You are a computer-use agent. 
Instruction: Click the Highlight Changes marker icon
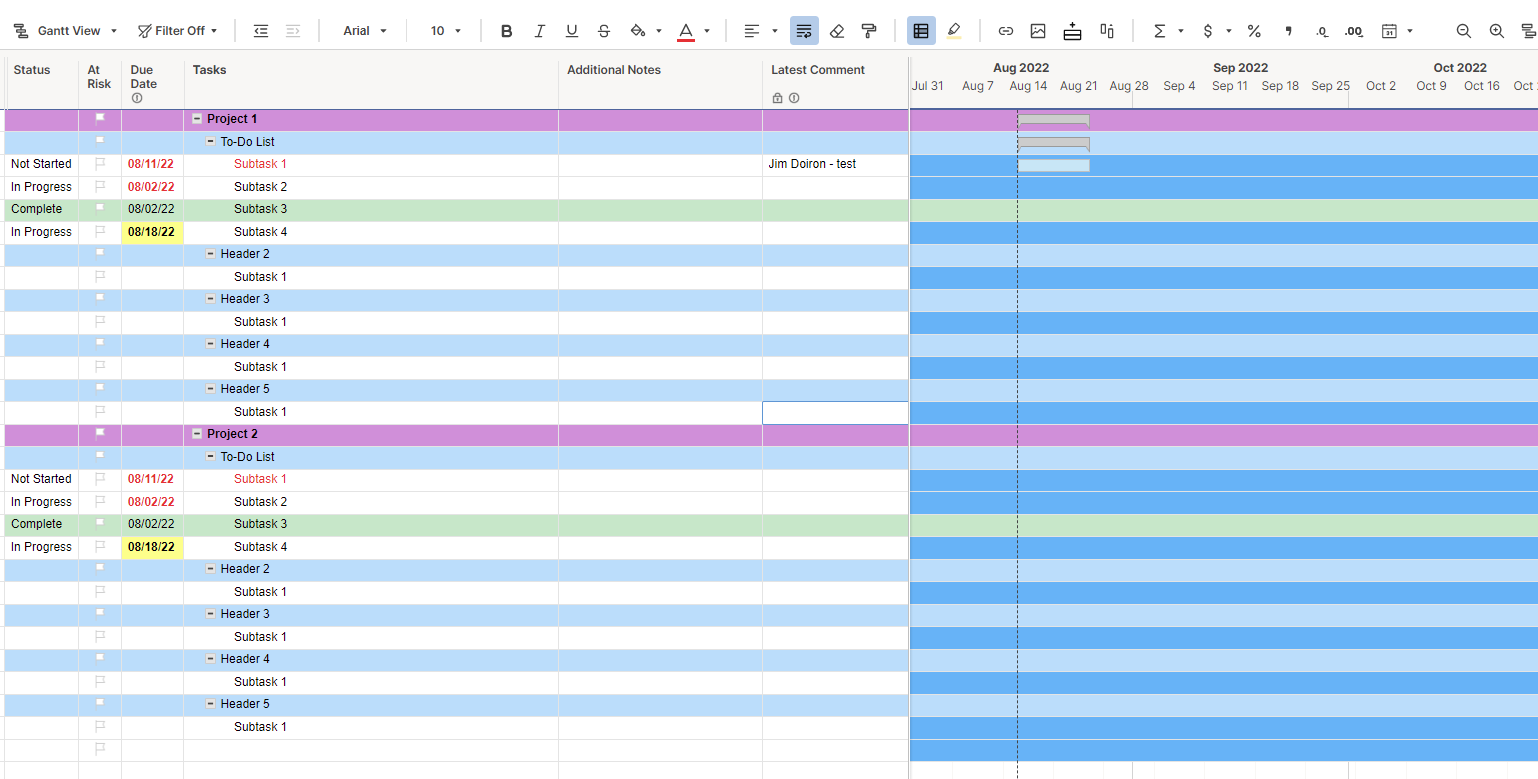[953, 31]
